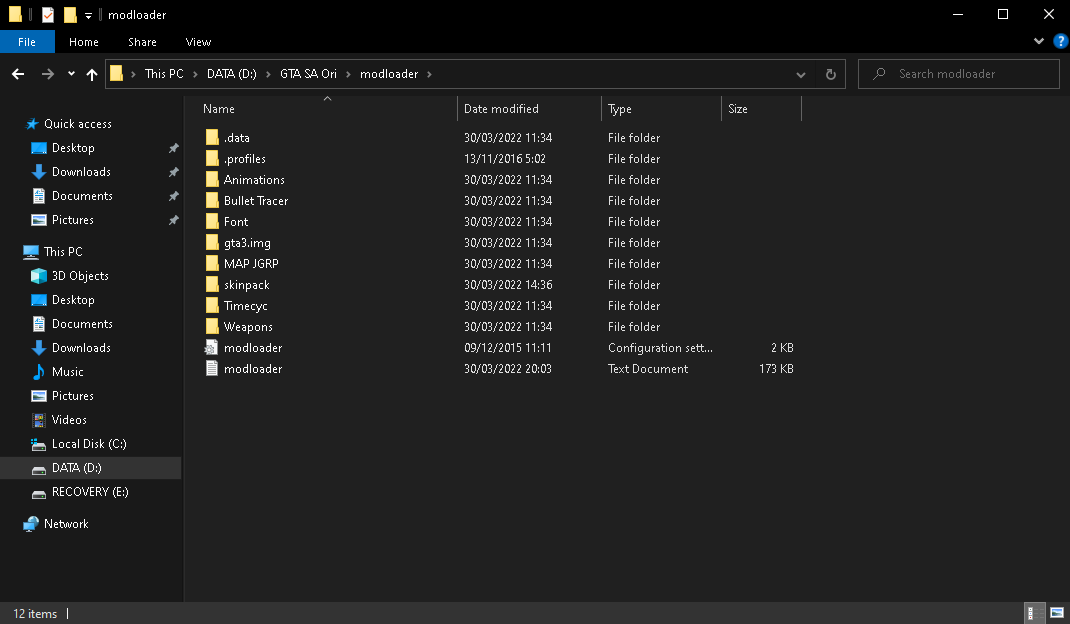Click Properties quick access toolbar icon
The image size is (1070, 624).
coord(48,14)
